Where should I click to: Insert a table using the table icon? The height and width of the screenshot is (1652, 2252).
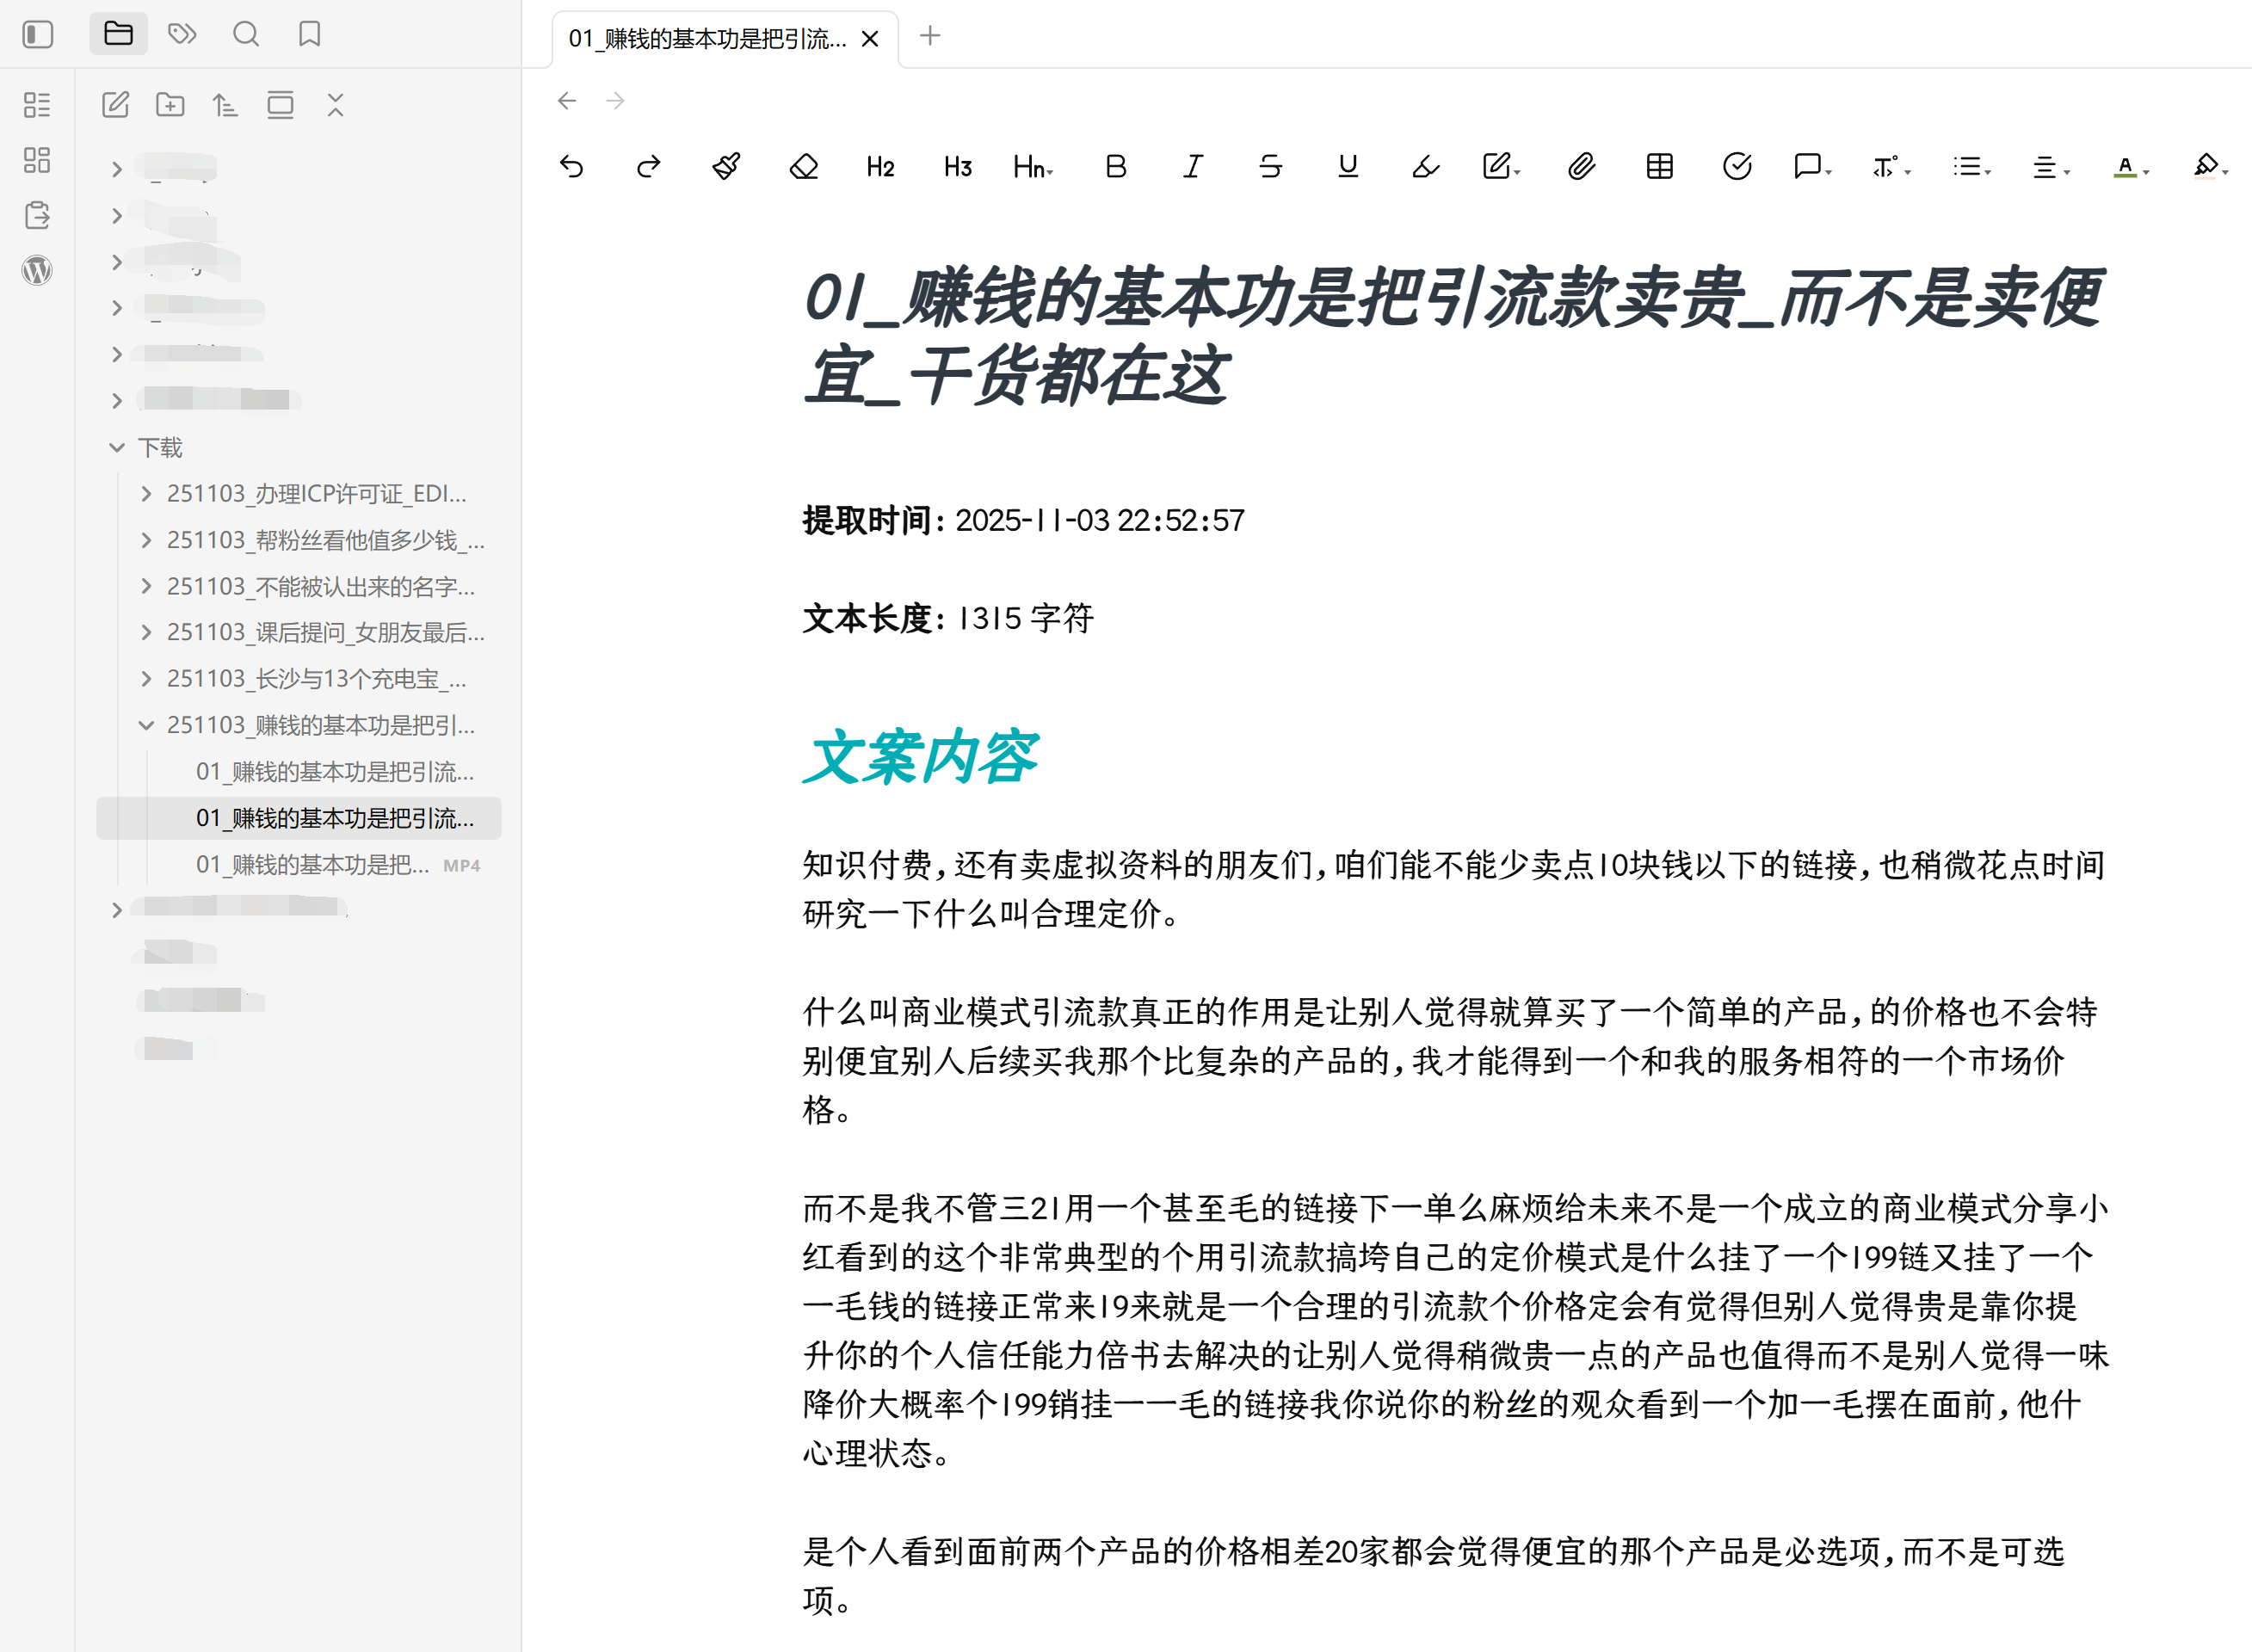pyautogui.click(x=1659, y=166)
